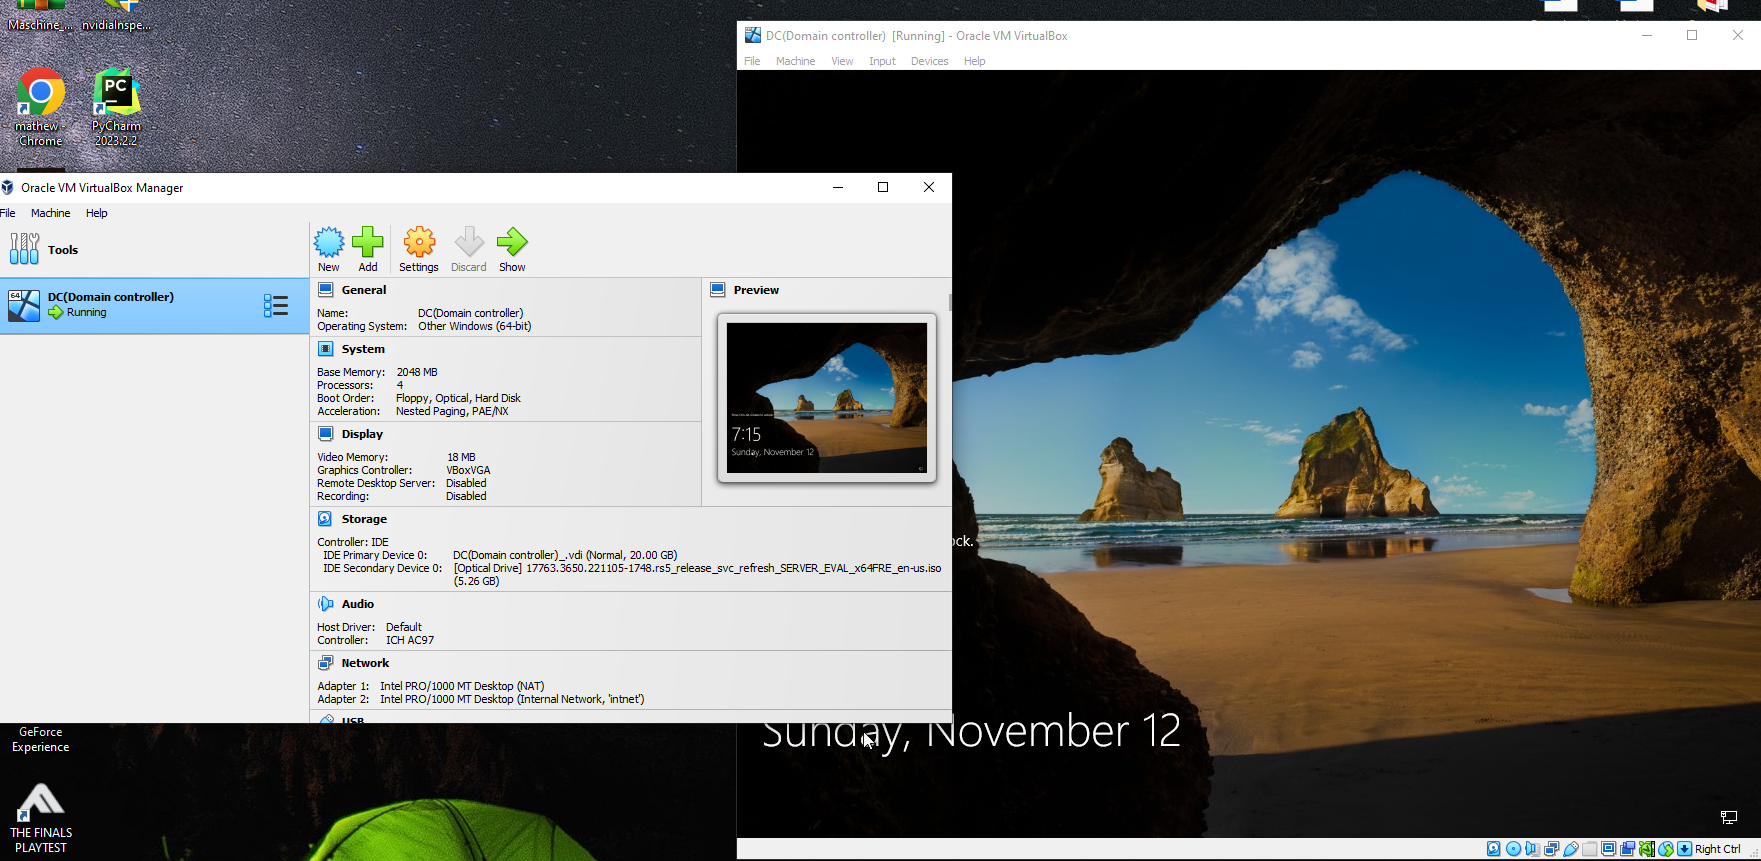Open Input menu in the DC VM window
Viewport: 1761px width, 861px height.
point(882,61)
